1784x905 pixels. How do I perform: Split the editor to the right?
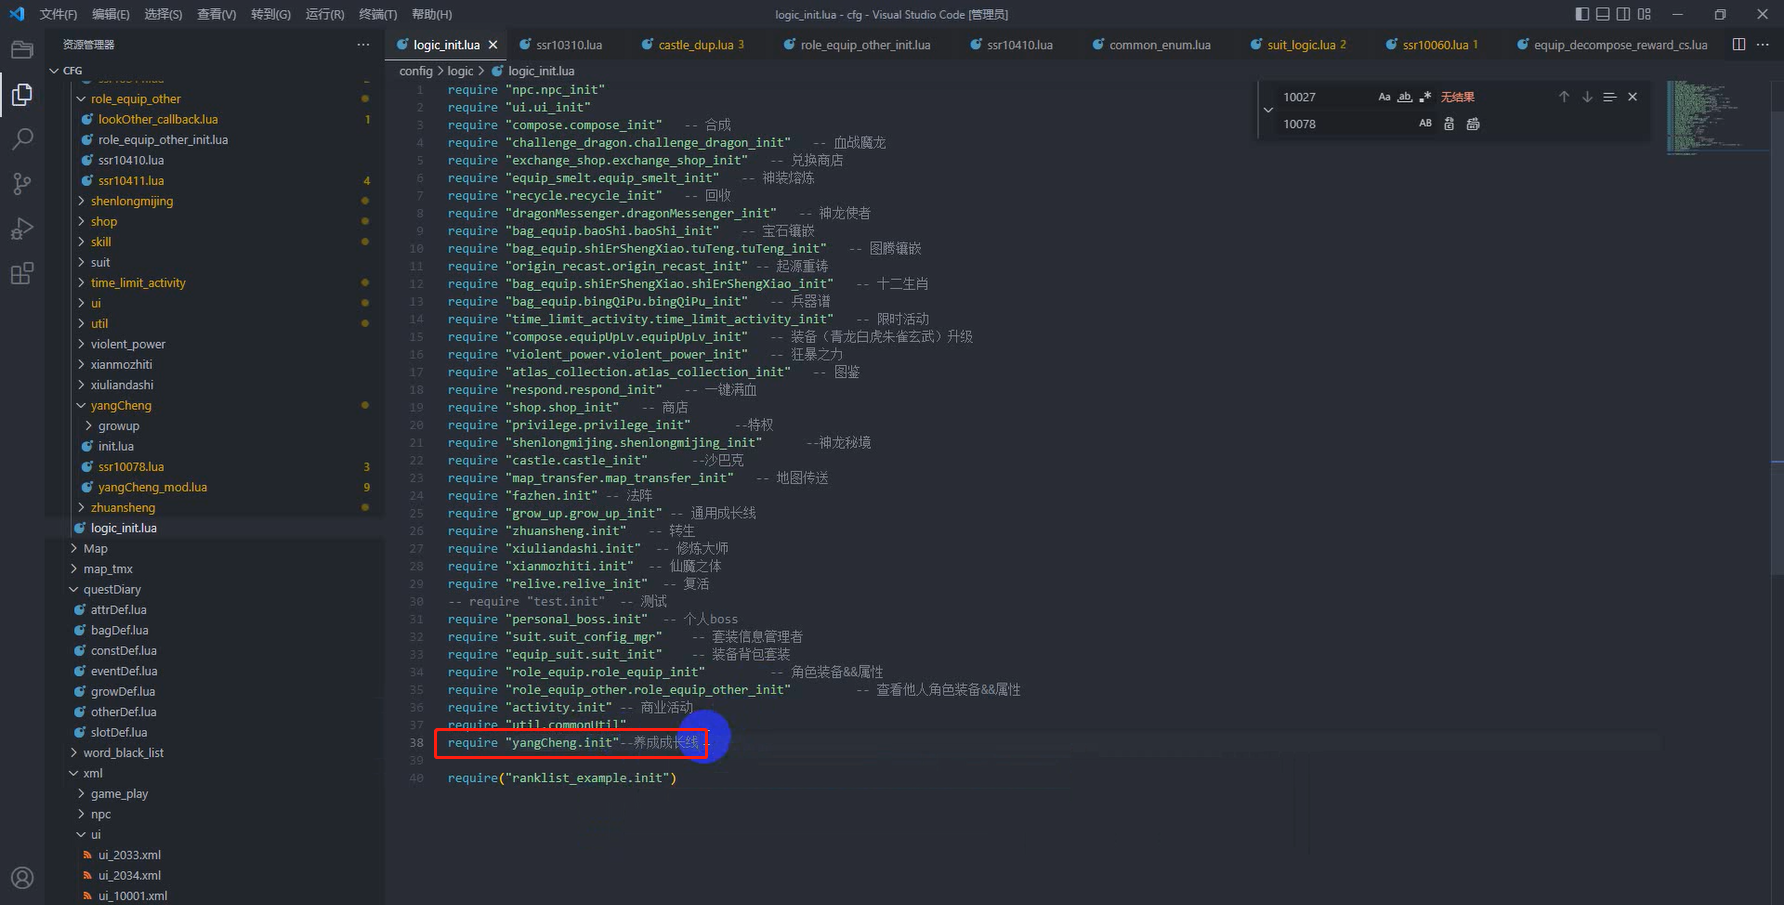(x=1739, y=45)
